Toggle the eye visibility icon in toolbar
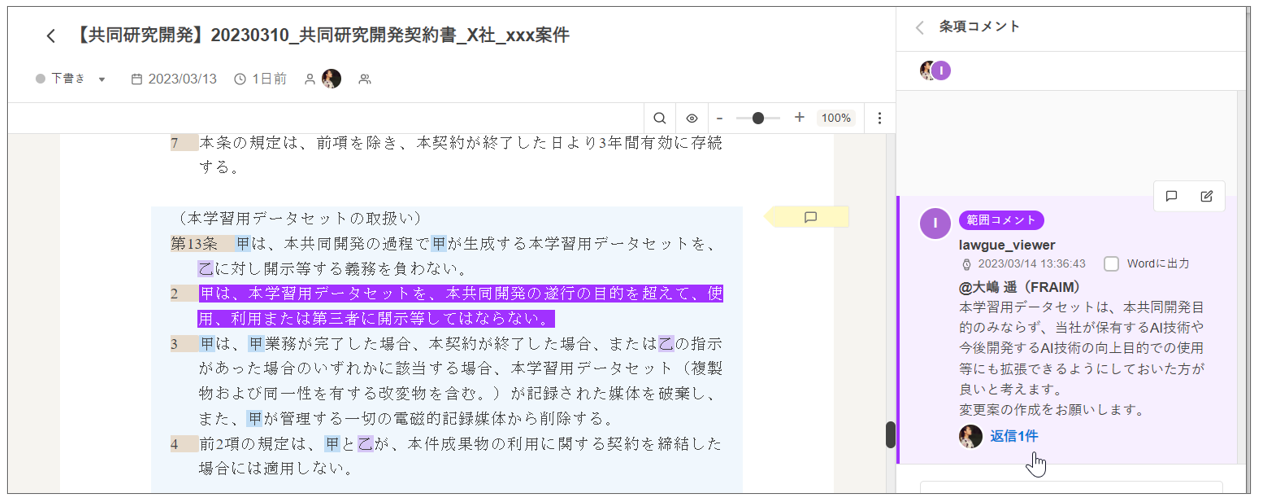Screen dimensions: 1261x502 [x=691, y=118]
